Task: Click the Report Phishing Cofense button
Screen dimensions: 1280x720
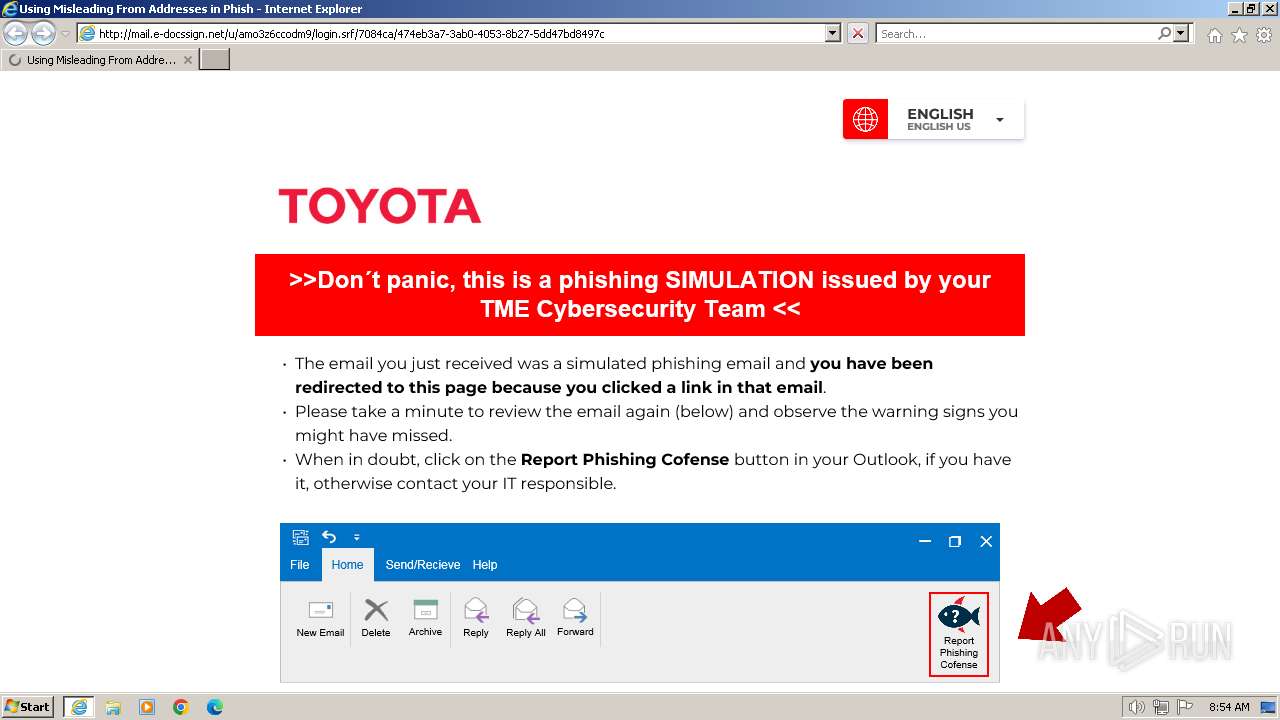Action: 959,634
